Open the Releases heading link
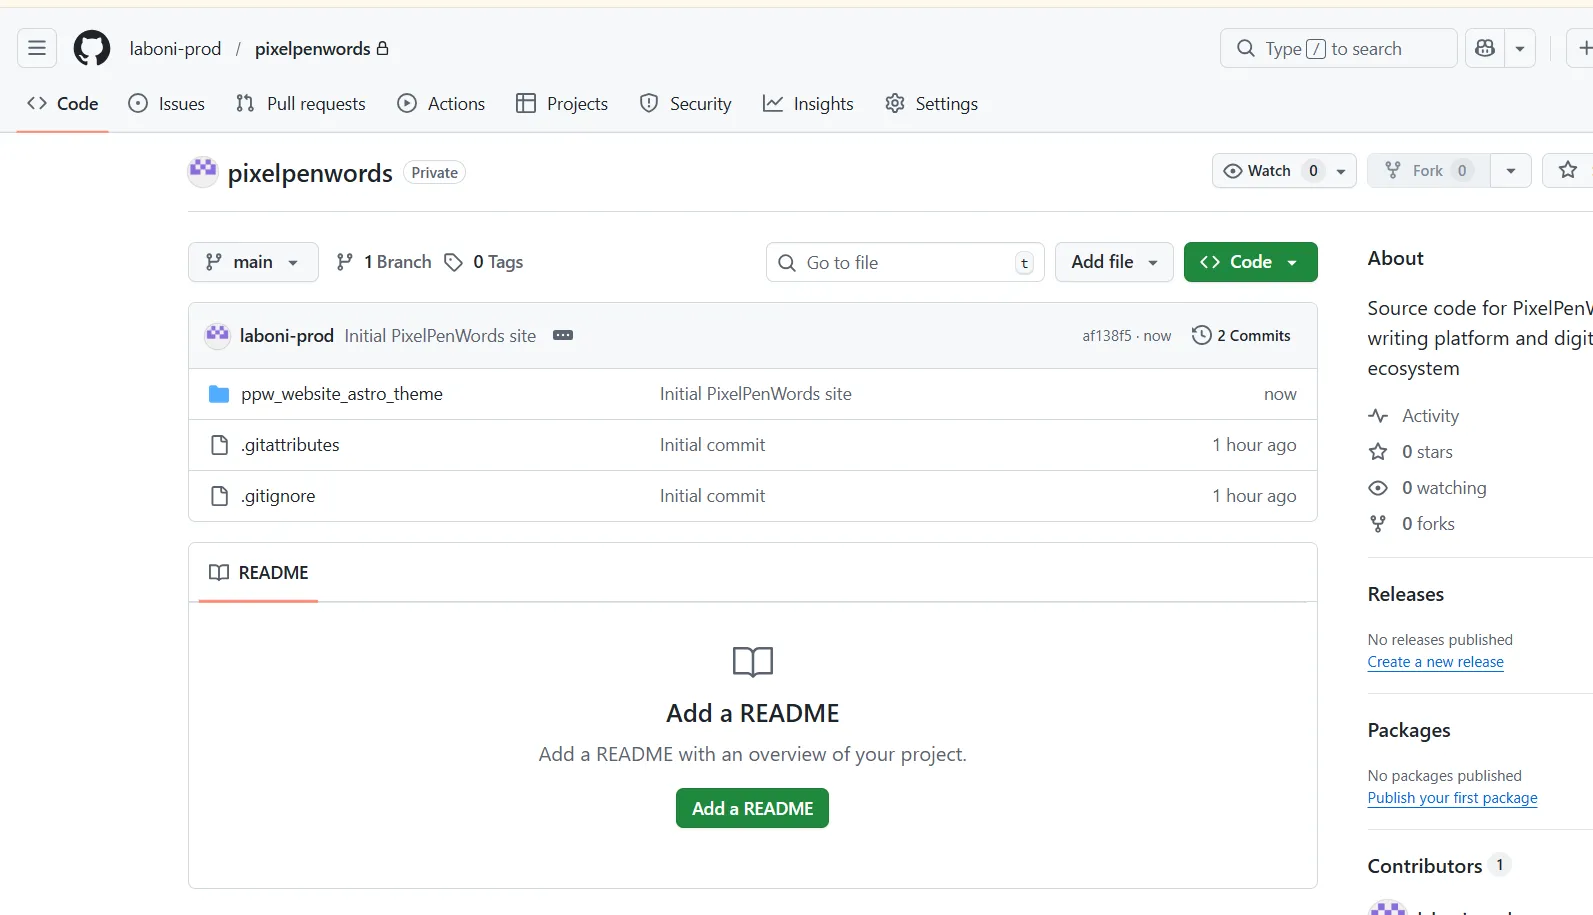The height and width of the screenshot is (915, 1593). tap(1406, 594)
